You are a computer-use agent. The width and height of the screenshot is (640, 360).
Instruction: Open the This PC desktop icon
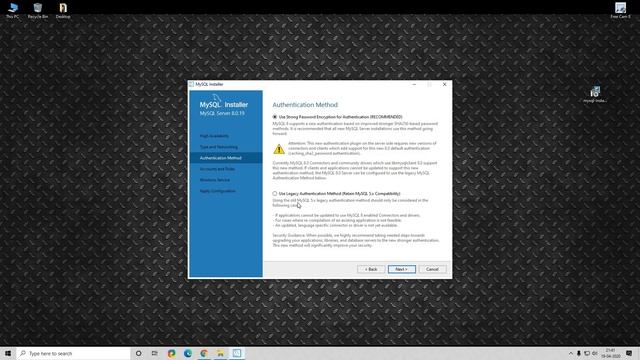(12, 10)
